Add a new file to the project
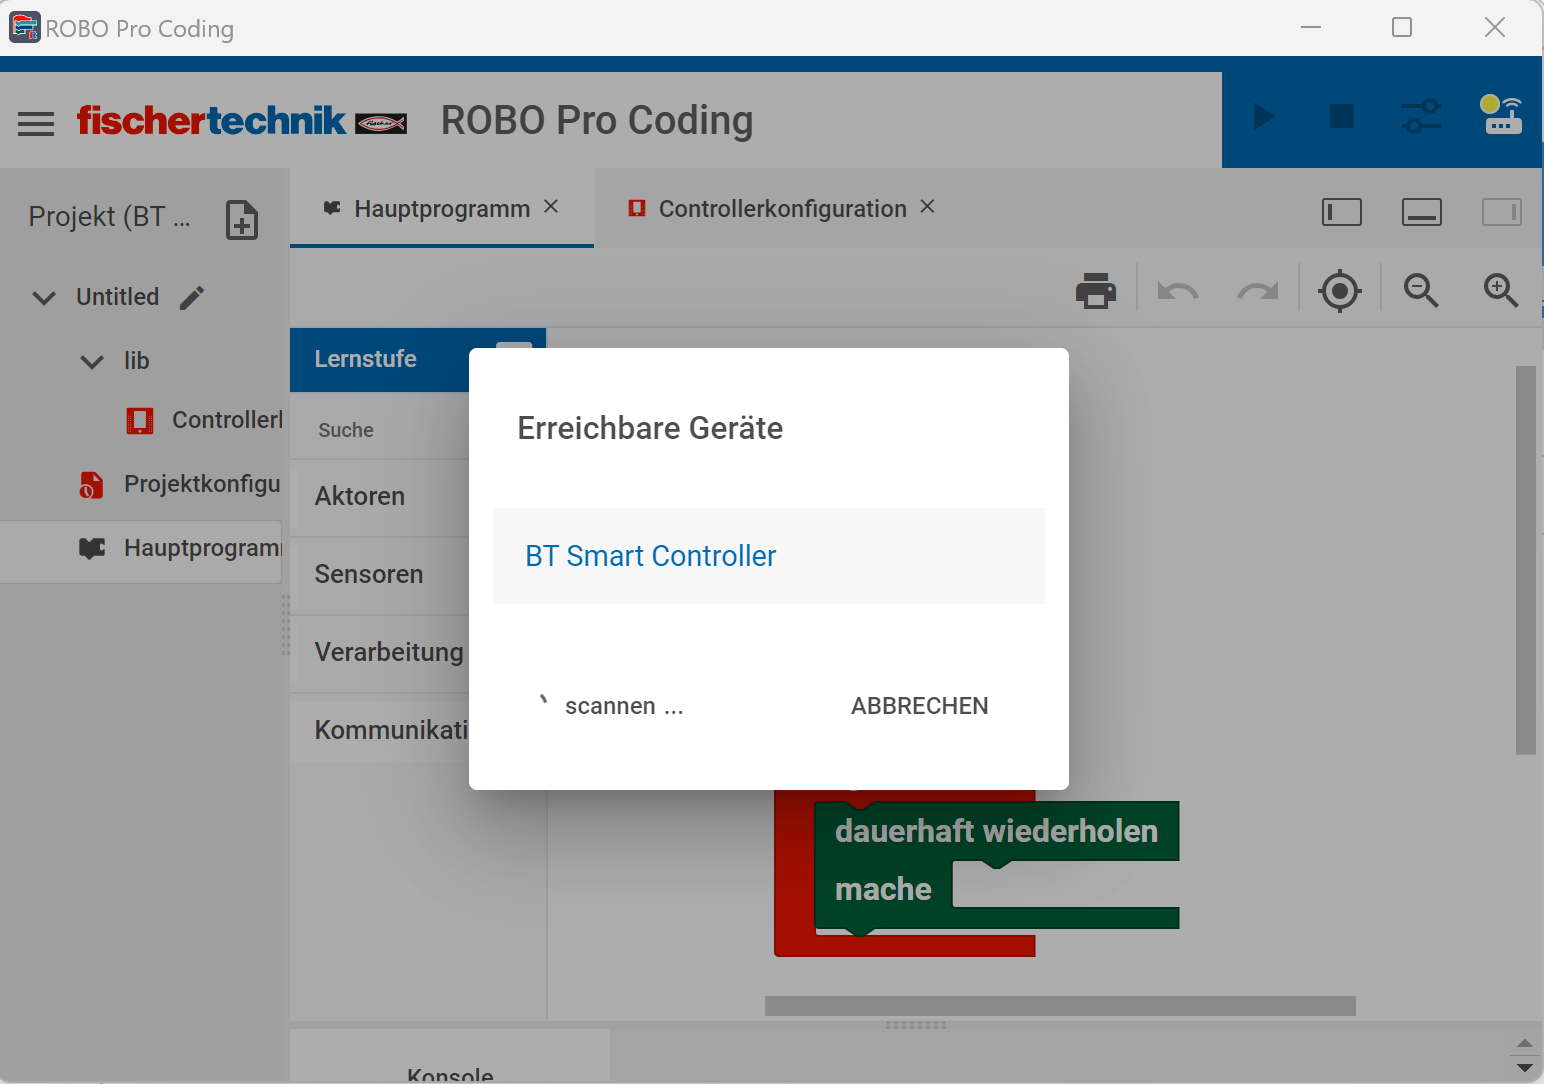Screen dimensions: 1544x1084 [x=242, y=220]
